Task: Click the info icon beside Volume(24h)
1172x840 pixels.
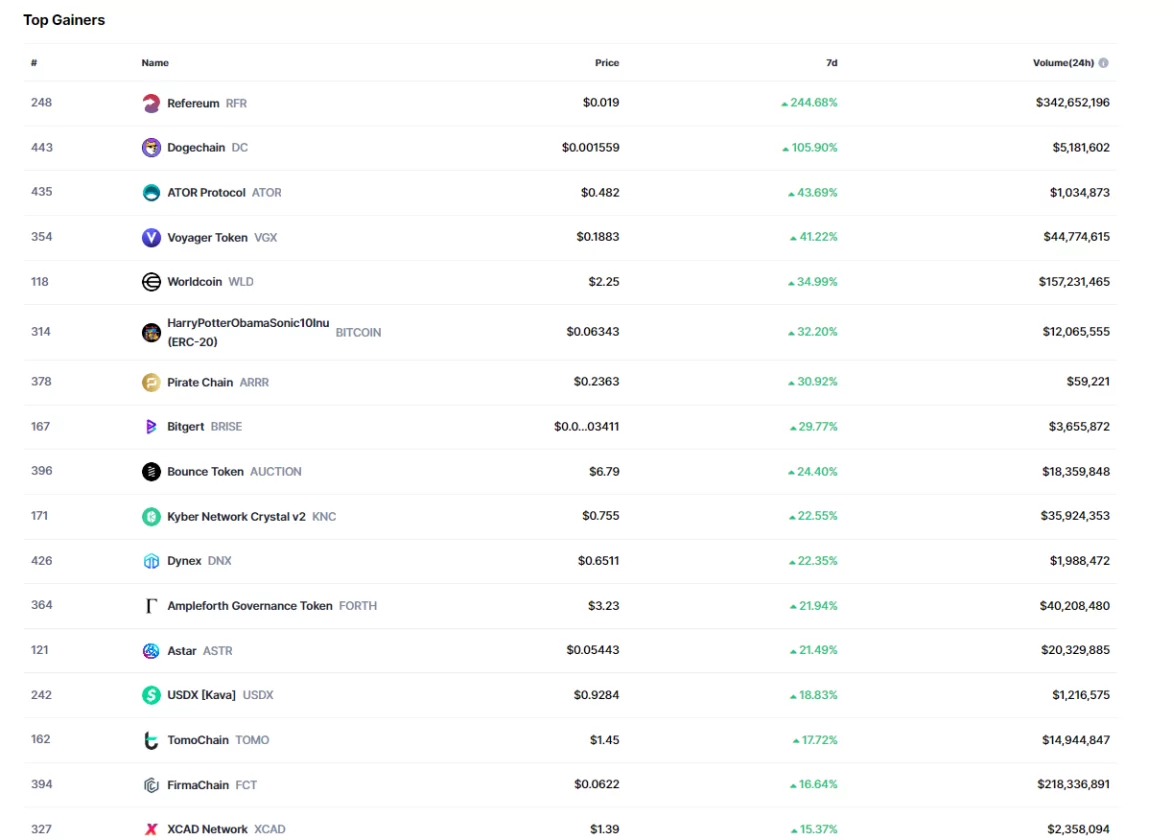Action: [x=1104, y=63]
